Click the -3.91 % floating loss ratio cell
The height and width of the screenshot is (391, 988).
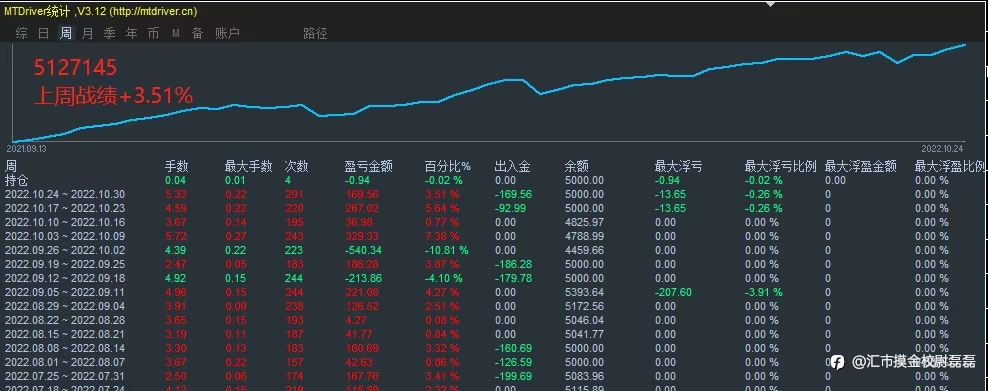click(x=764, y=292)
